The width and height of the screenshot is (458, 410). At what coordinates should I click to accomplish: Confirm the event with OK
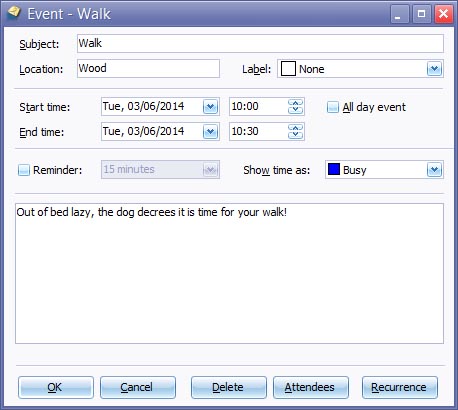point(56,387)
